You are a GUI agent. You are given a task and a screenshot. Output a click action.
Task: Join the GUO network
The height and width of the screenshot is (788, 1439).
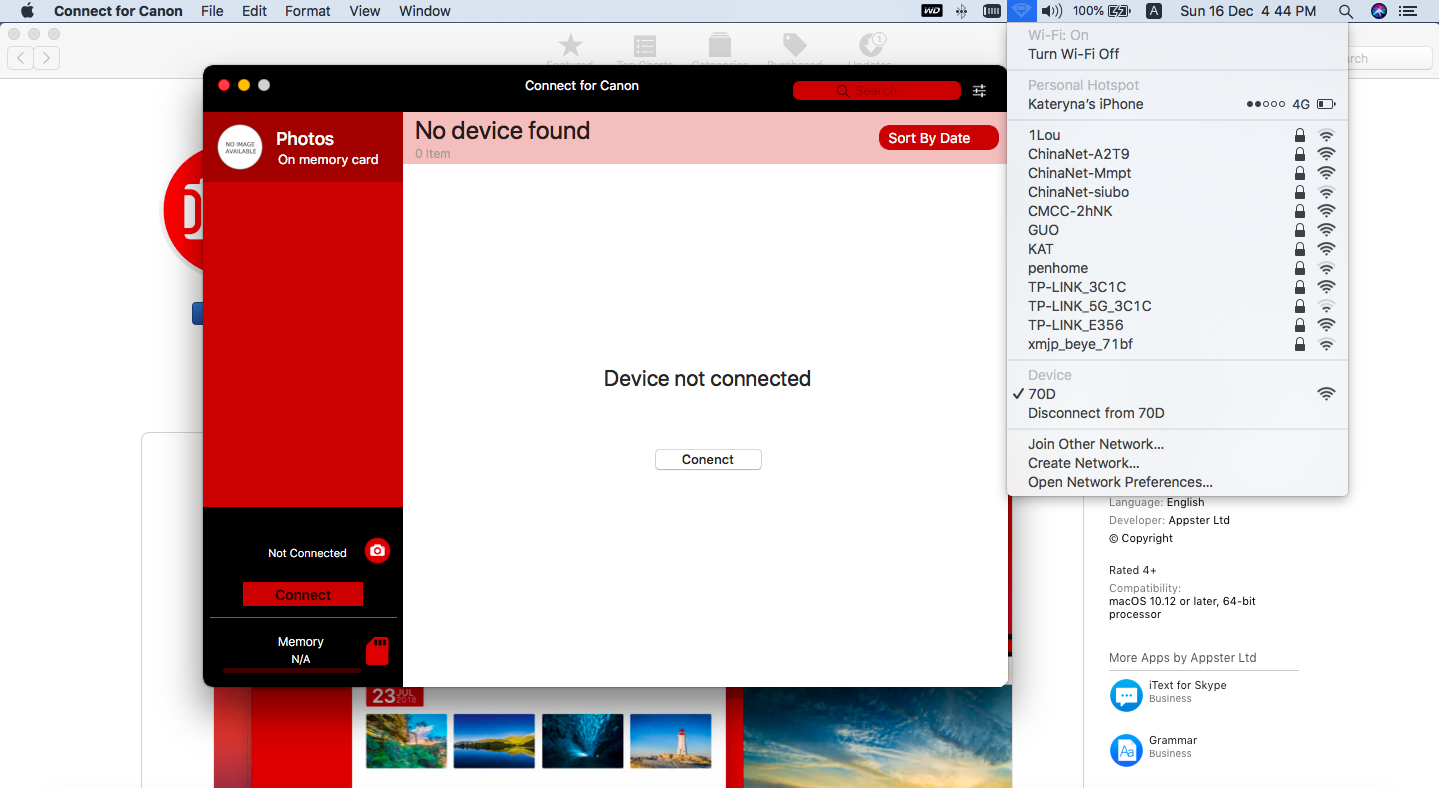1177,230
